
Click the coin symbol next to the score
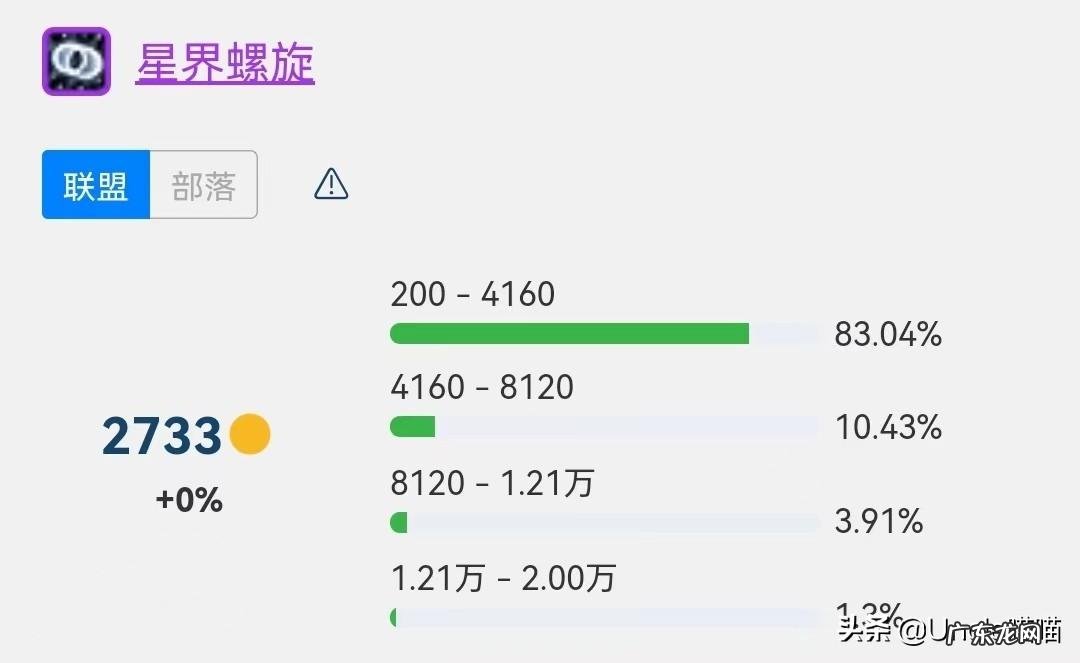pos(250,432)
